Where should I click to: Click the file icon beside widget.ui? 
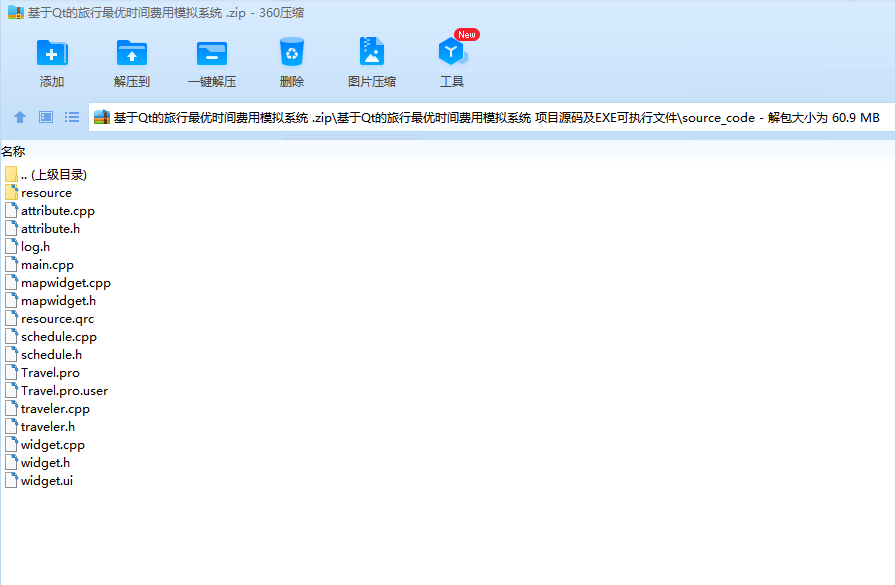11,480
